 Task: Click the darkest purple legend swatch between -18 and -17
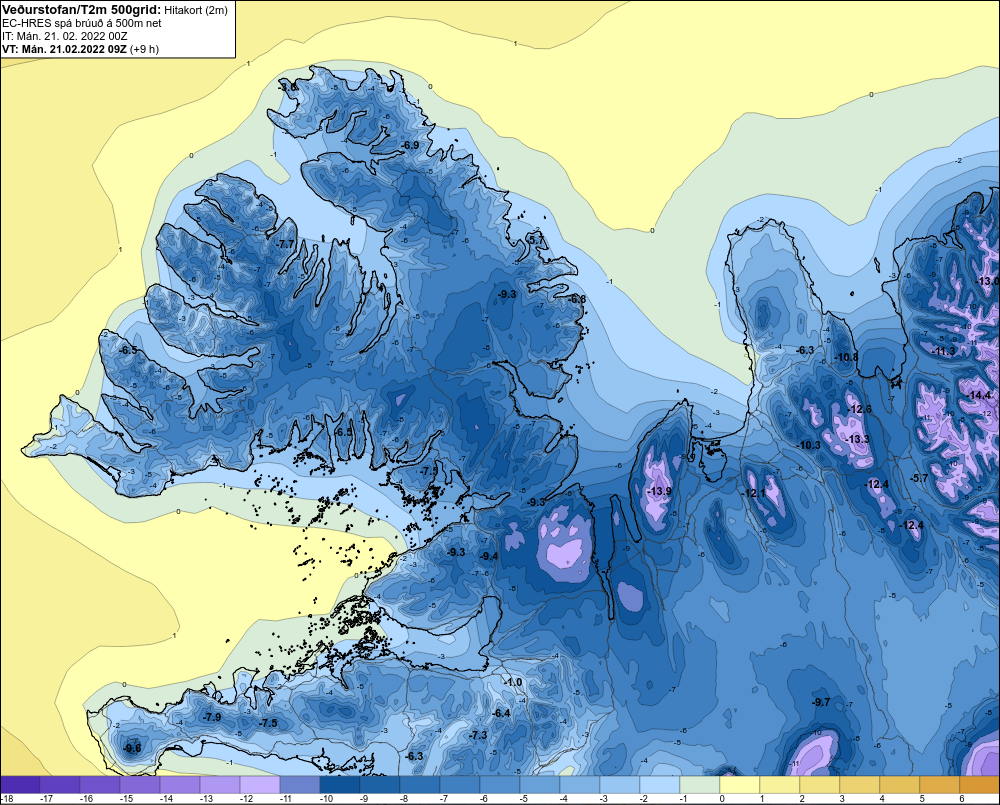pos(20,785)
